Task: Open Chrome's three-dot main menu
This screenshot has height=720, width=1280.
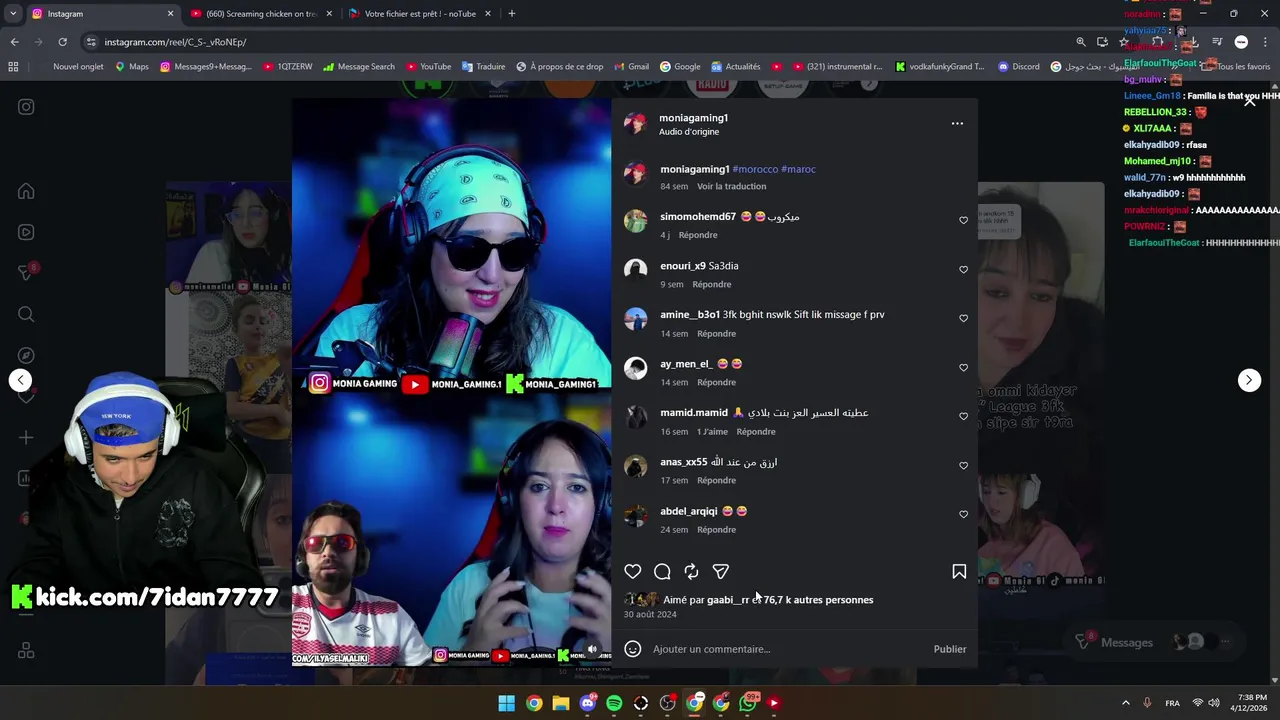Action: point(1266,42)
